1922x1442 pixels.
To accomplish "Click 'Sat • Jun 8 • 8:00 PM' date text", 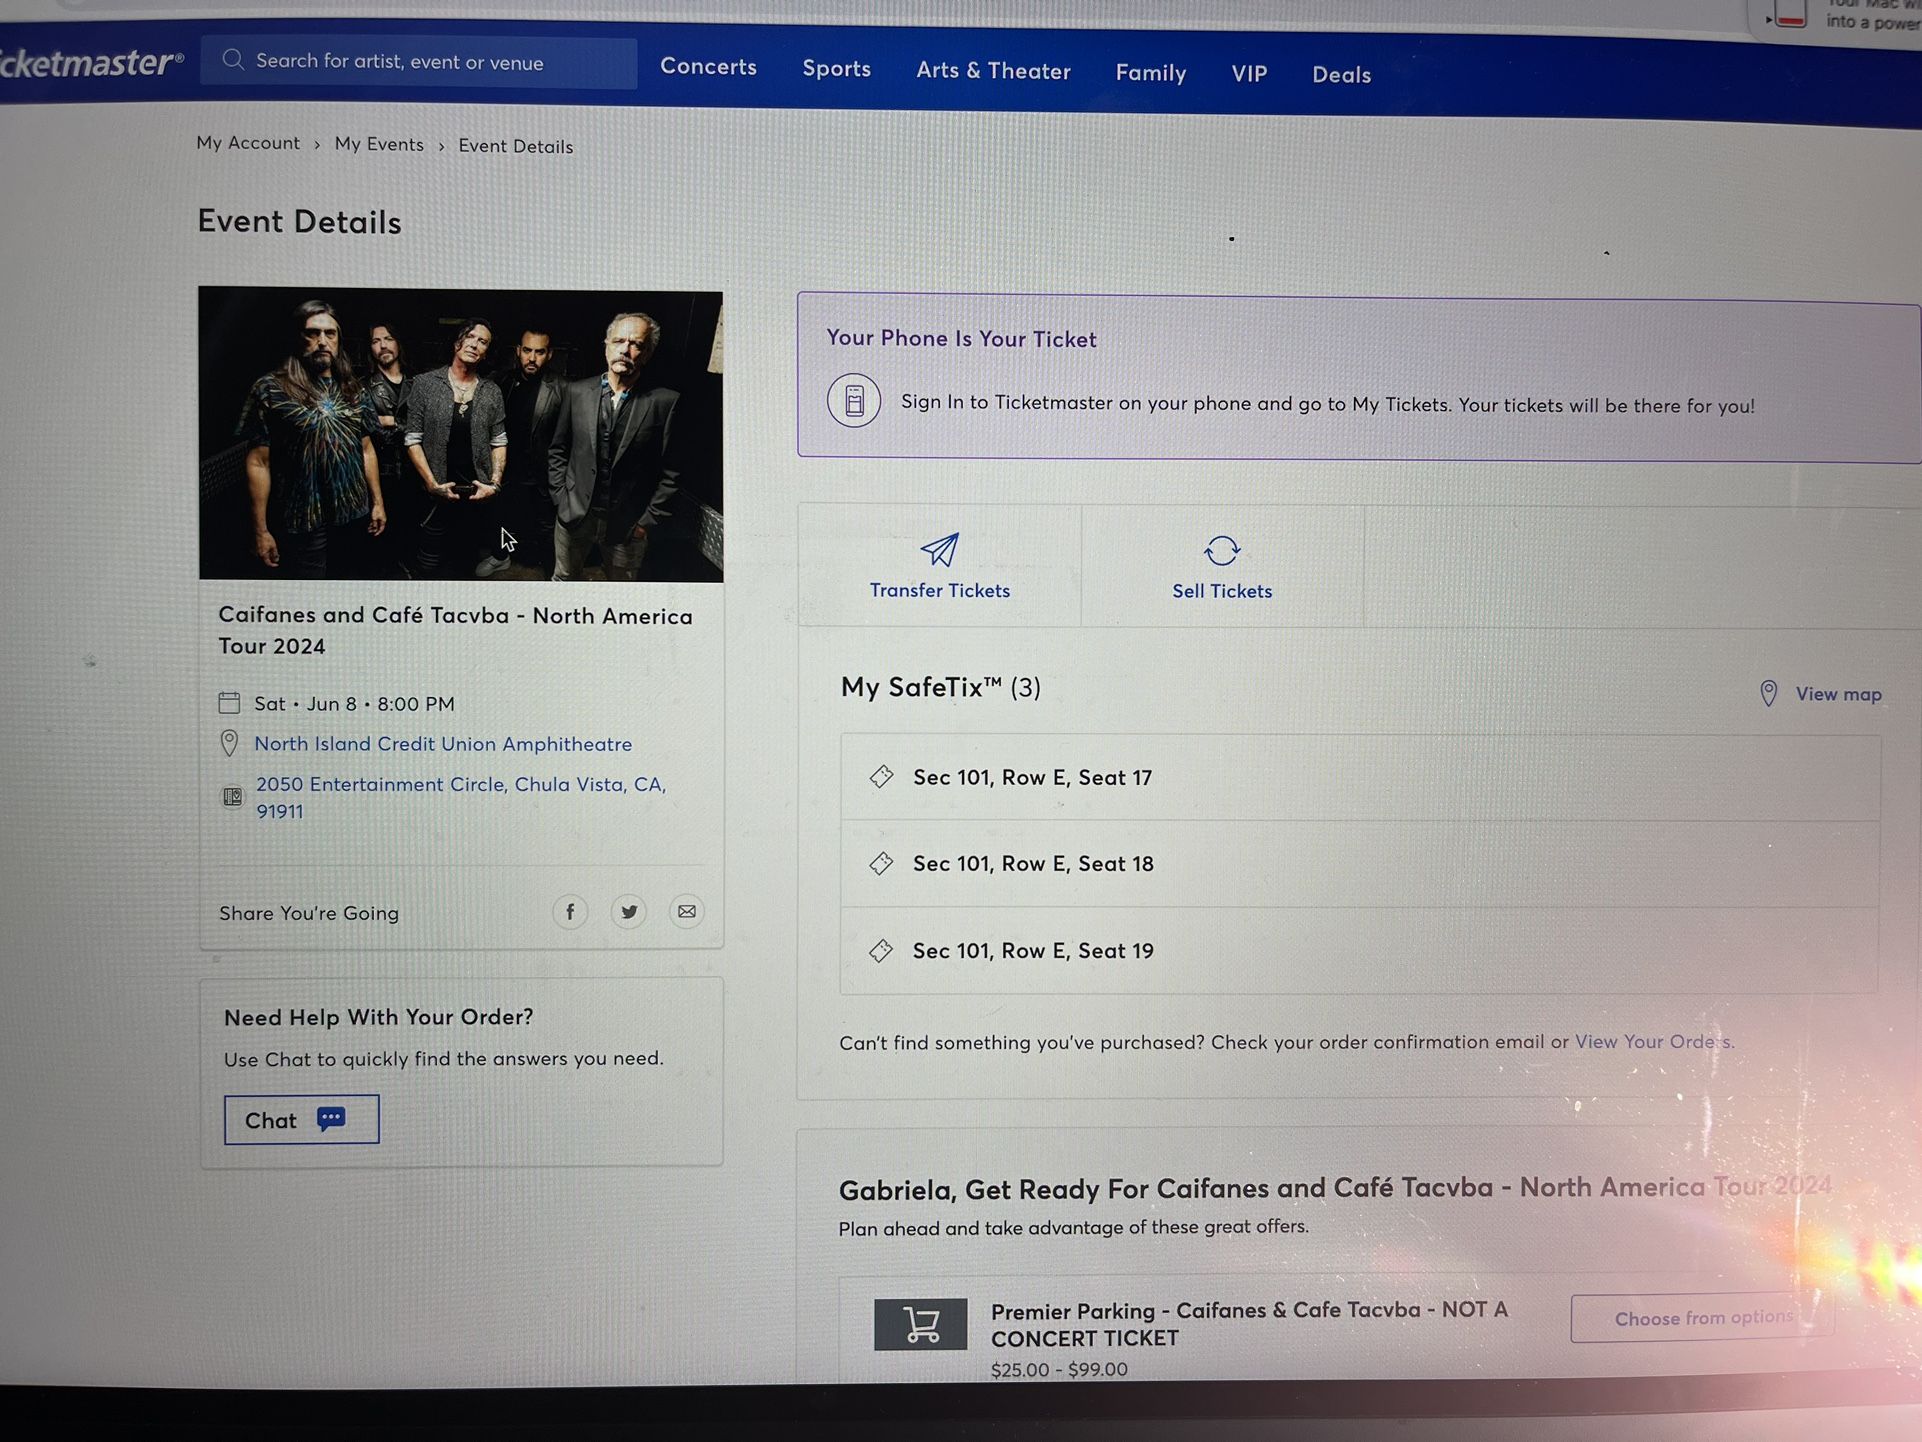I will 354,703.
